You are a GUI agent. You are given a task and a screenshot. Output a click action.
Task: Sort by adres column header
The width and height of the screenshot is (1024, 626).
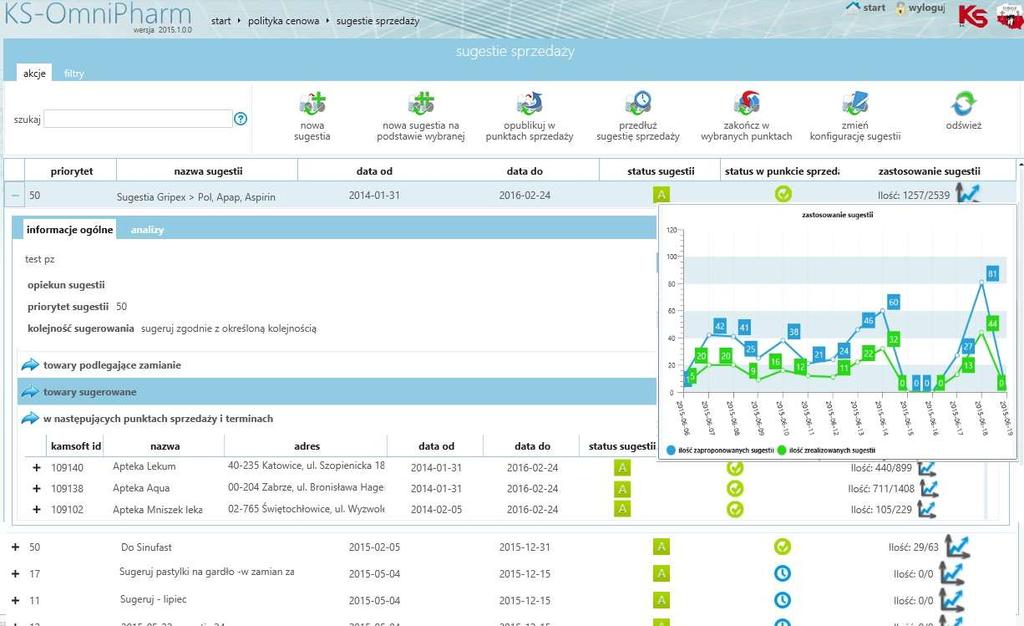306,446
